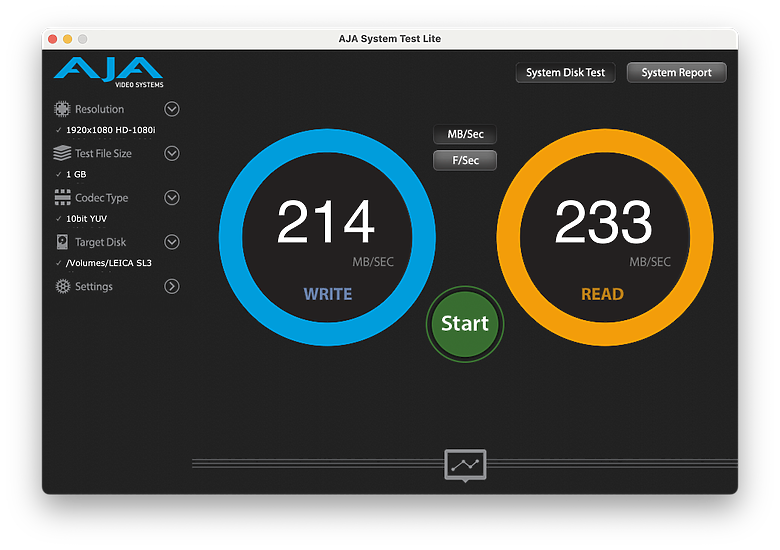780x550 pixels.
Task: Click the Resolution label
Action: 99,109
